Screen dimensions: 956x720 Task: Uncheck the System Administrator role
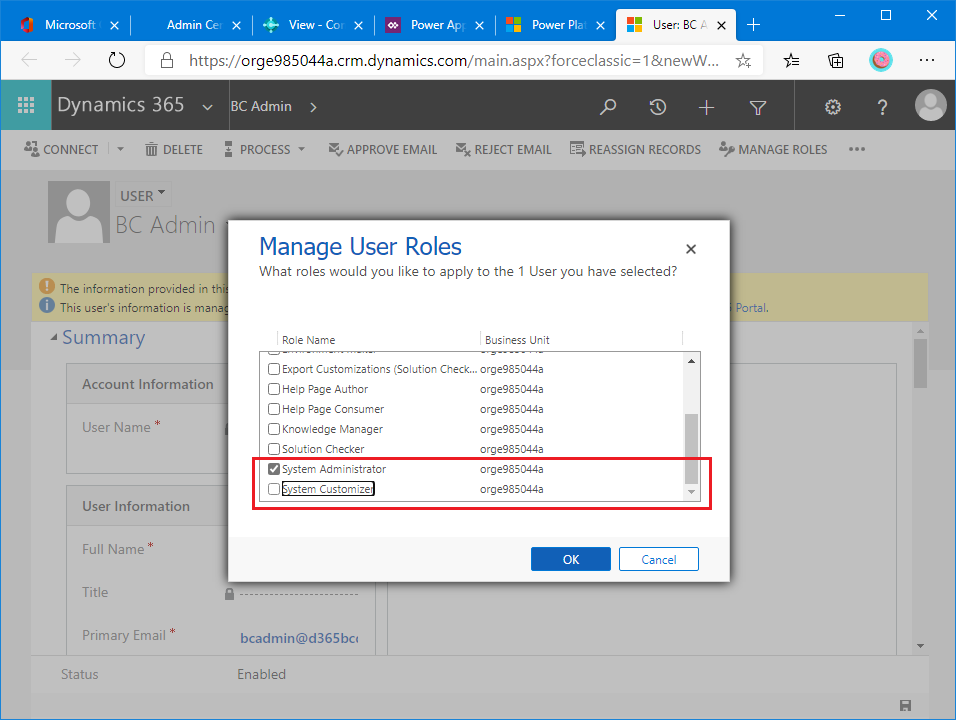pyautogui.click(x=274, y=469)
